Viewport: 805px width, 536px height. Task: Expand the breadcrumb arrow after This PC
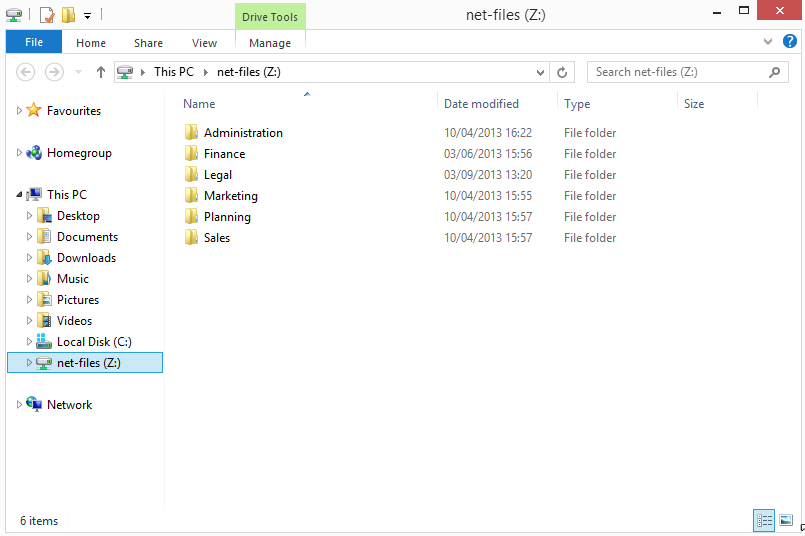[205, 72]
